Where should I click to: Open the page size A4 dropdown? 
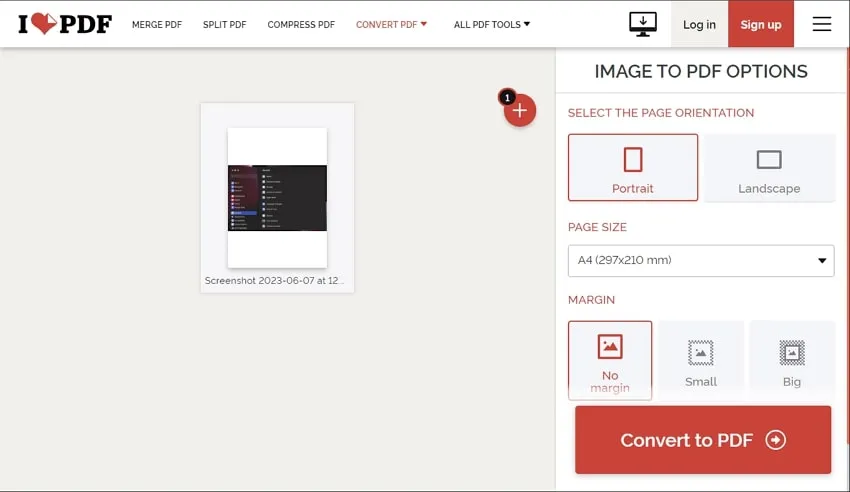click(701, 261)
